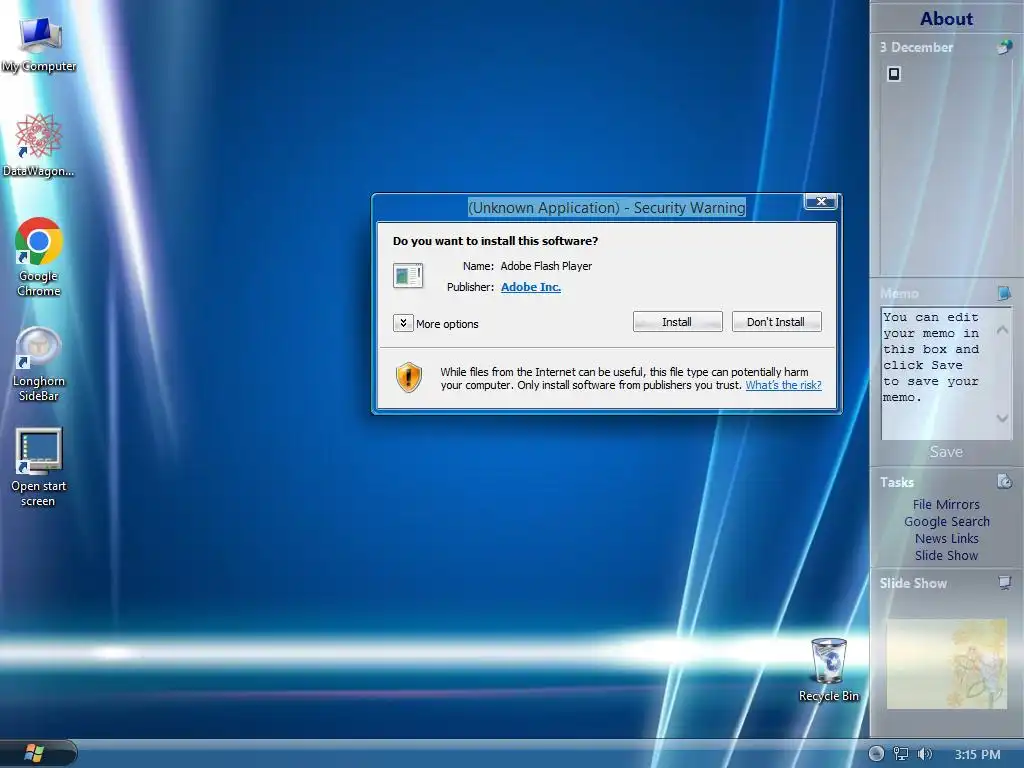The image size is (1024, 768).
Task: Open the Adobe Inc. publisher link
Action: coord(531,287)
